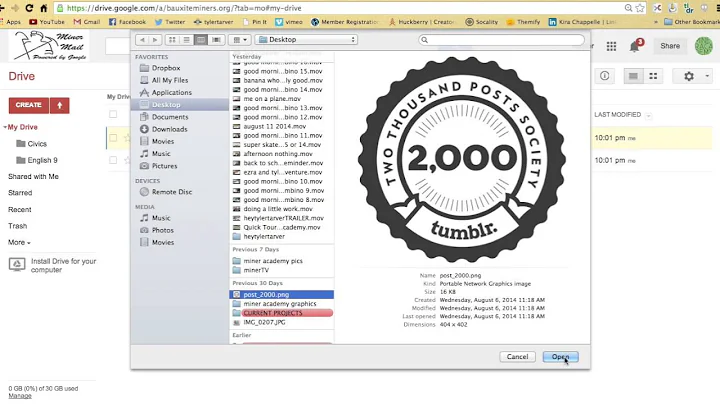Open the Desktop location popup menu
Viewport: 720px width, 404px height.
click(306, 40)
